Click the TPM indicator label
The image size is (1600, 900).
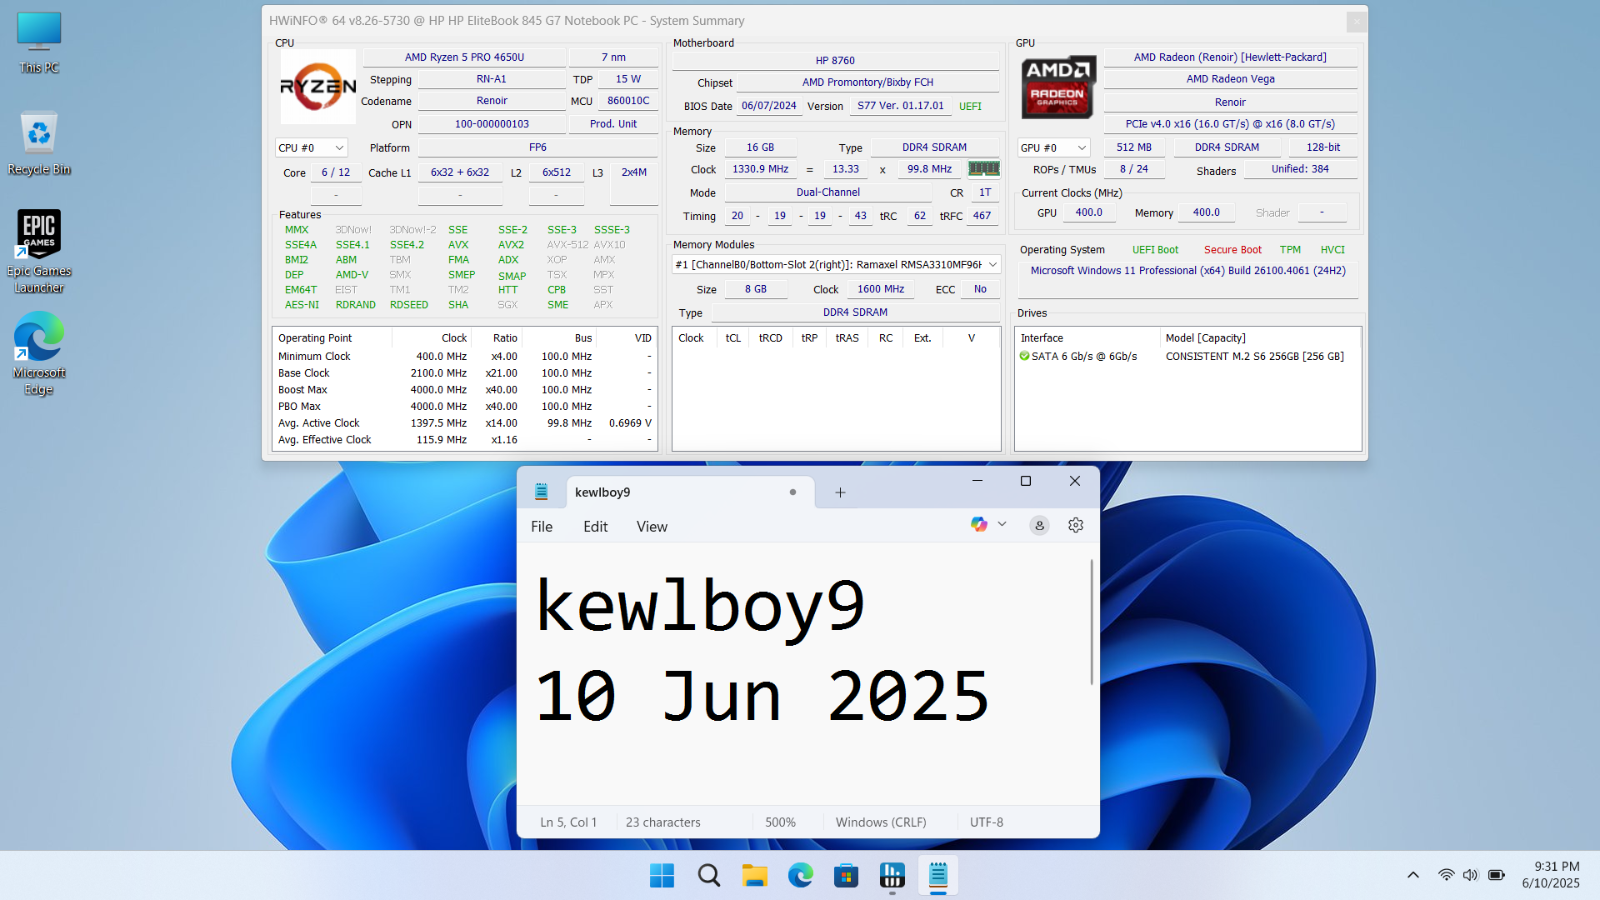pyautogui.click(x=1290, y=250)
